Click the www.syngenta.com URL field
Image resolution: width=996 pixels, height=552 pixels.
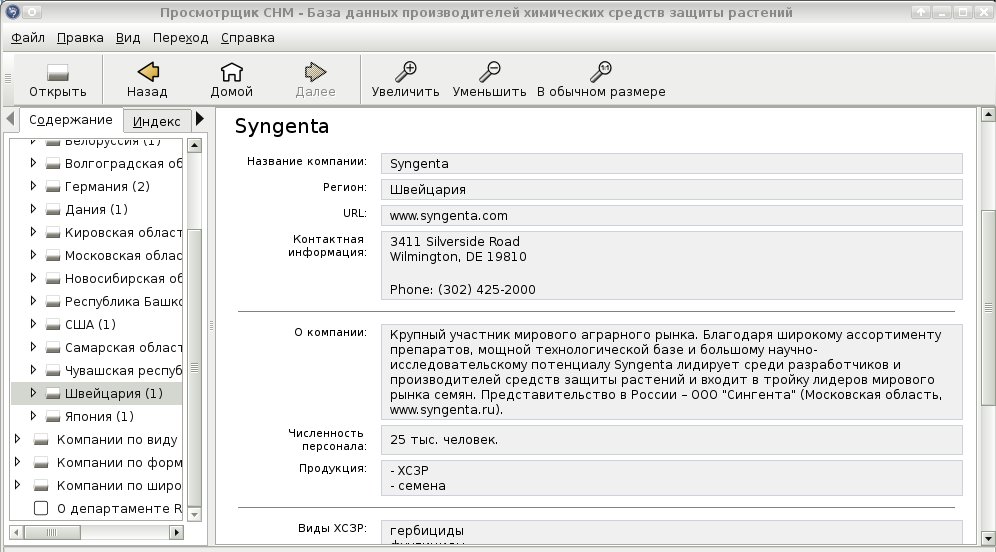(671, 215)
